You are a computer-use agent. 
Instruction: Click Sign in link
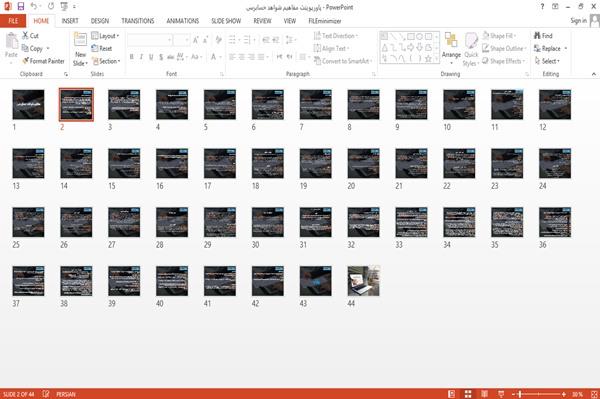(578, 21)
